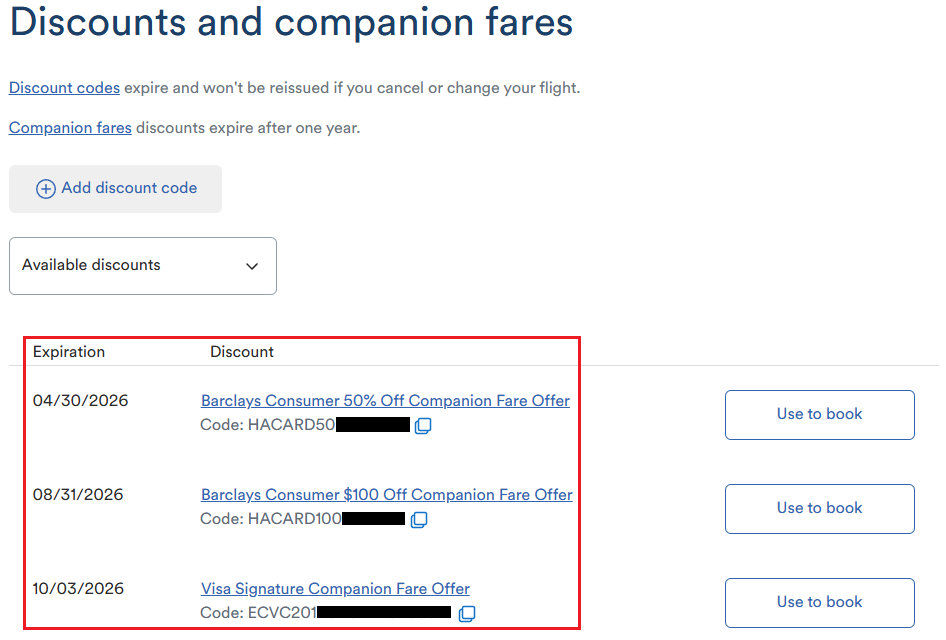
Task: Click the Expiration column header
Action: coord(69,352)
